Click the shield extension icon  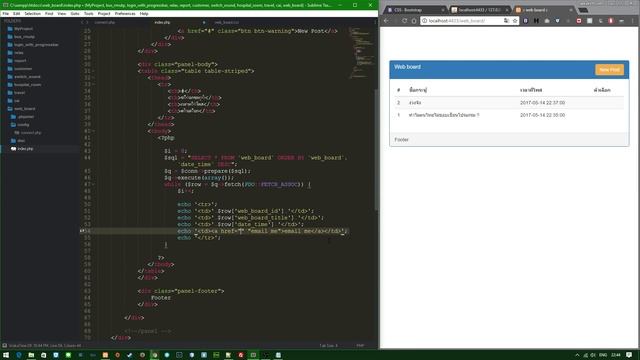(558, 20)
